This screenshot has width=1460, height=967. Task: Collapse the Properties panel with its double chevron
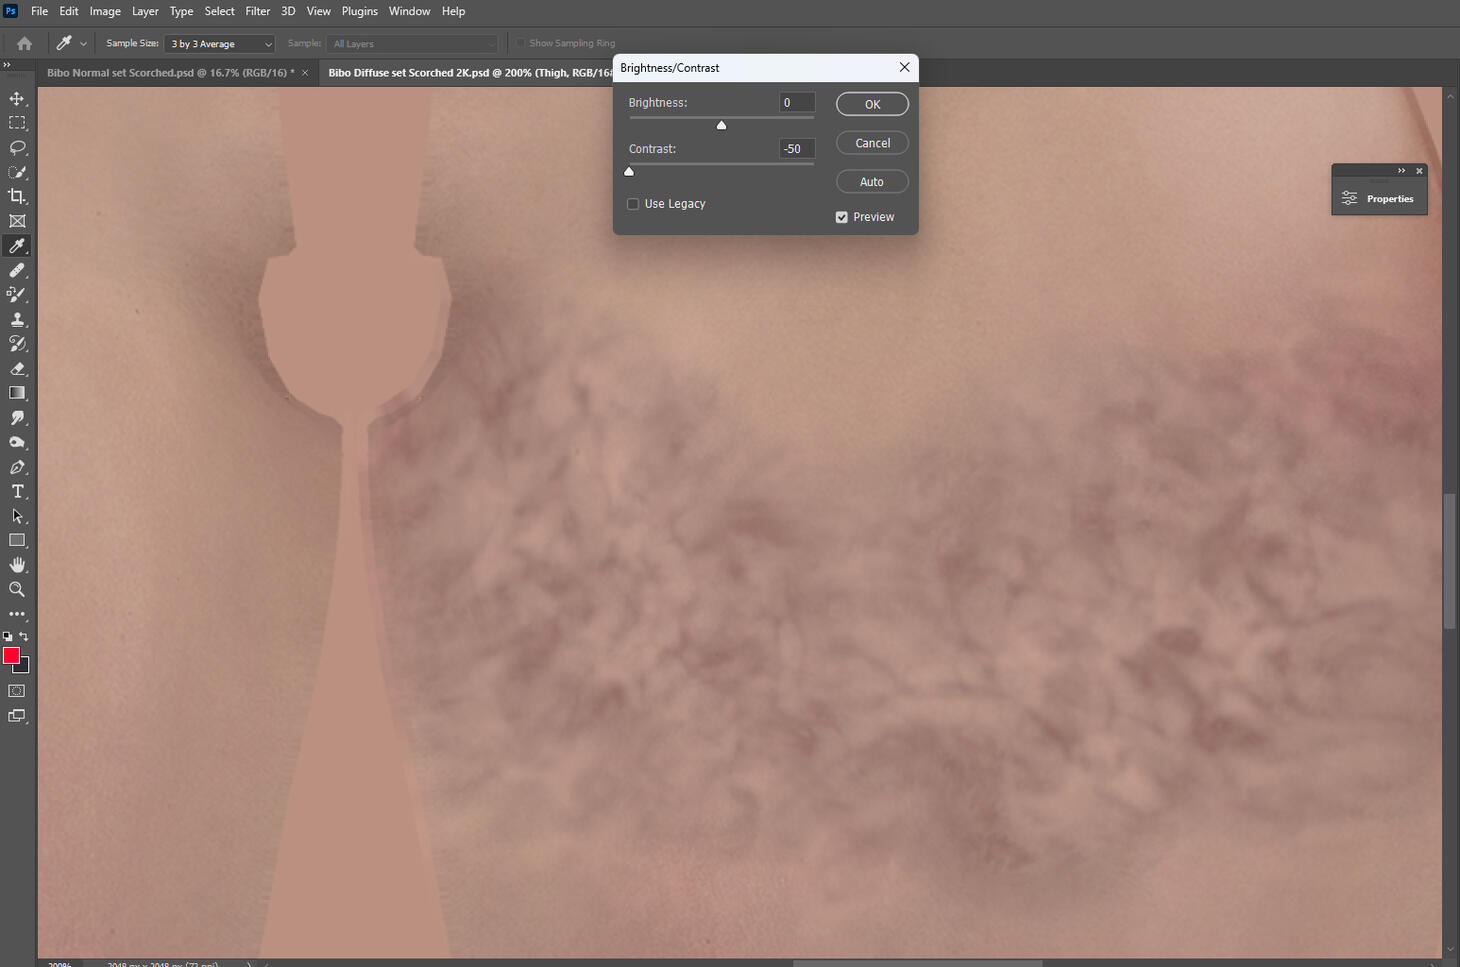click(1400, 171)
